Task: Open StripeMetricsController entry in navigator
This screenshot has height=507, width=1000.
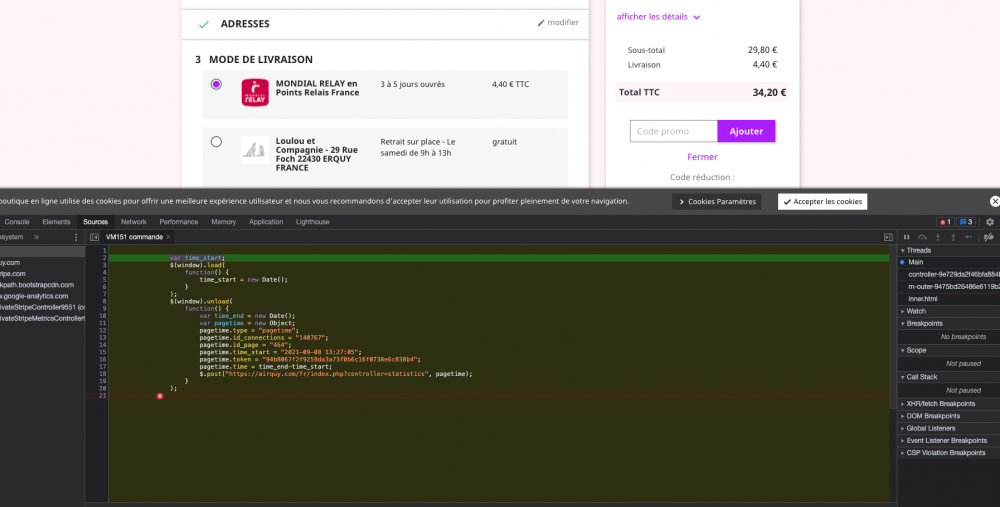Action: [42, 318]
